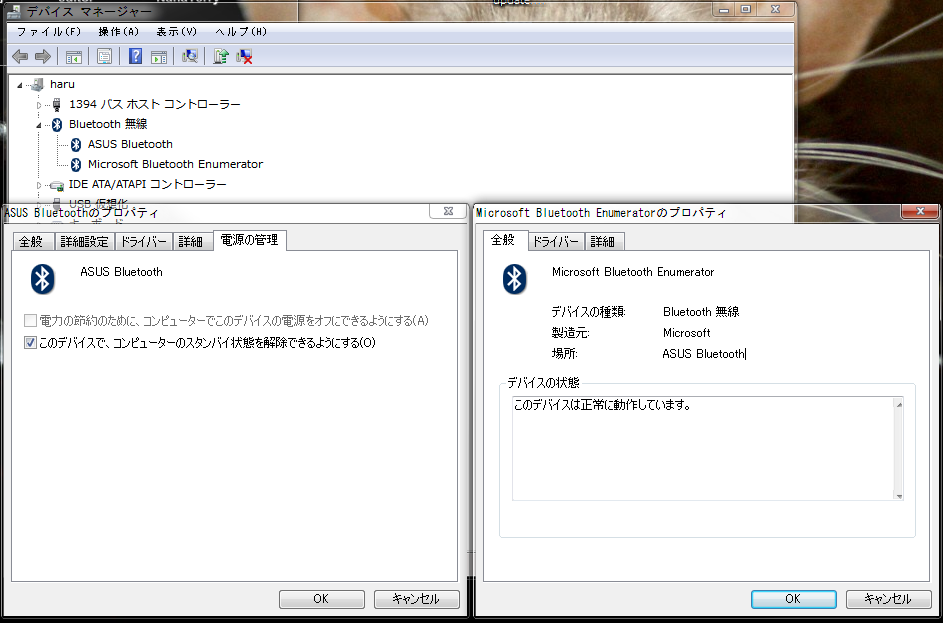Open the ファイル(F) menu
The height and width of the screenshot is (623, 943).
click(49, 32)
